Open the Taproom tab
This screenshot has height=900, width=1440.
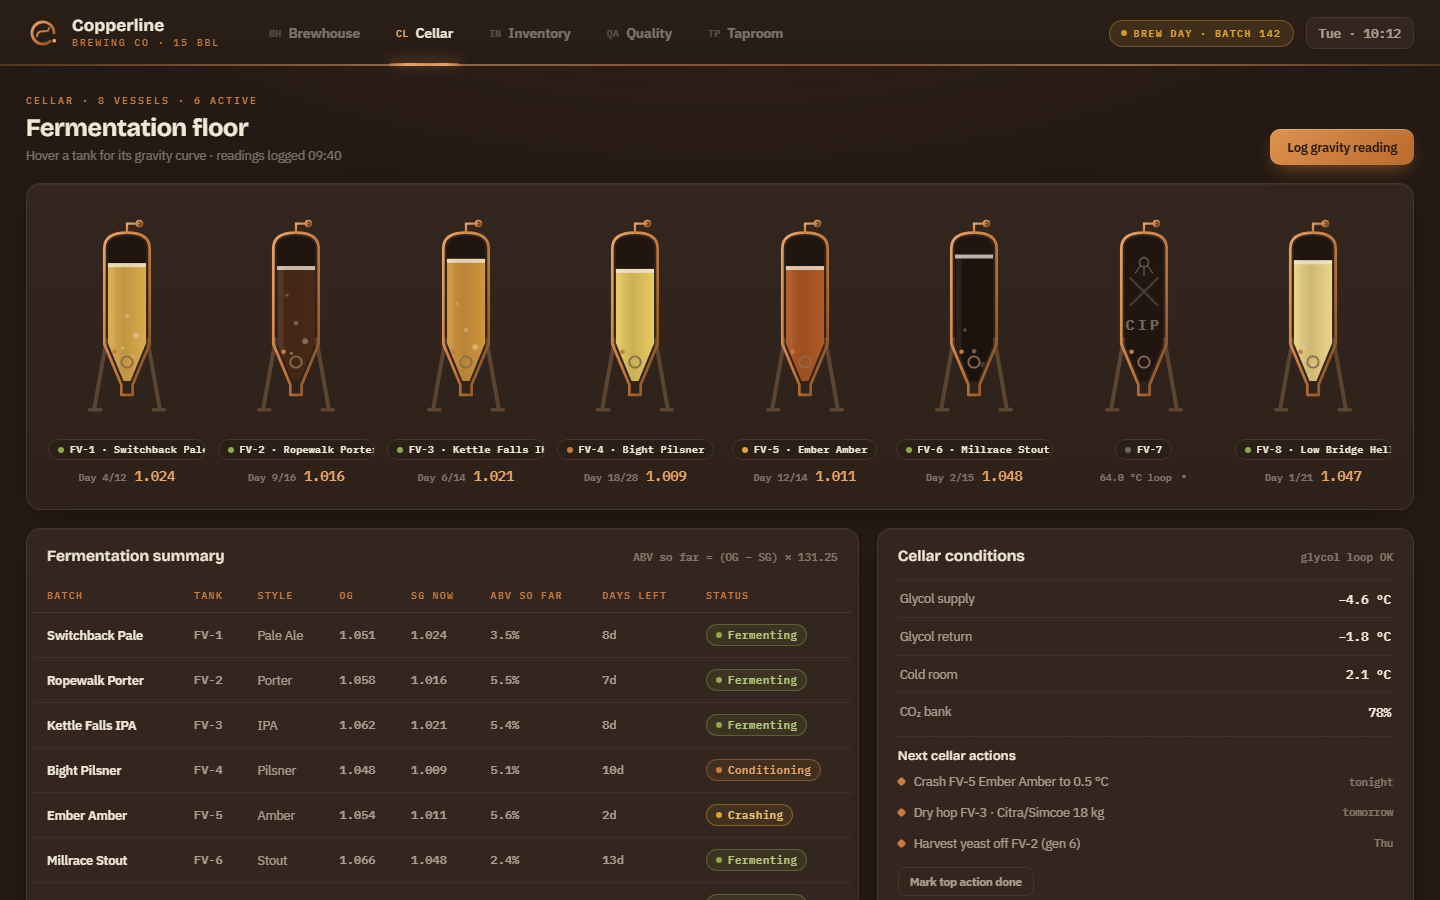click(745, 33)
